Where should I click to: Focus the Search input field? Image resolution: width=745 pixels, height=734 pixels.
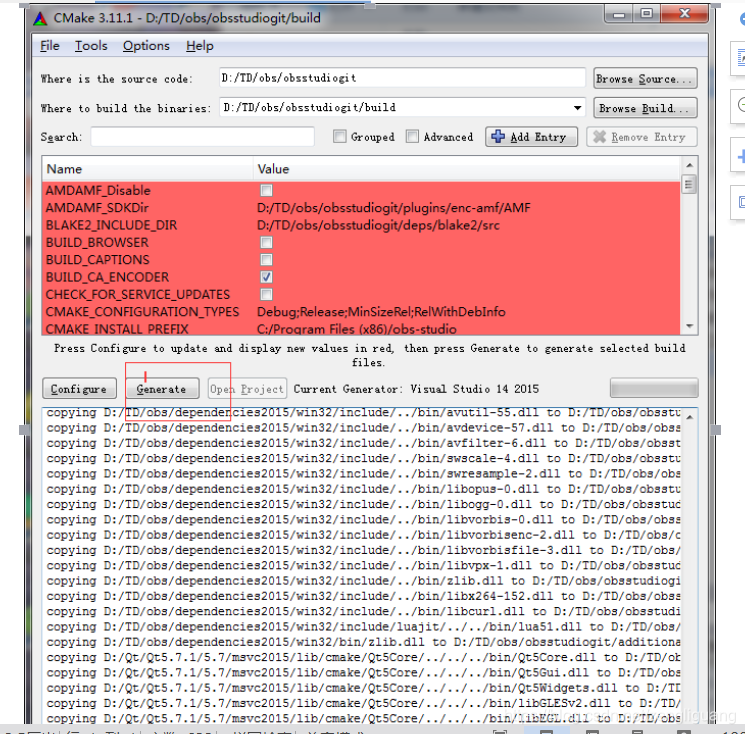(202, 137)
